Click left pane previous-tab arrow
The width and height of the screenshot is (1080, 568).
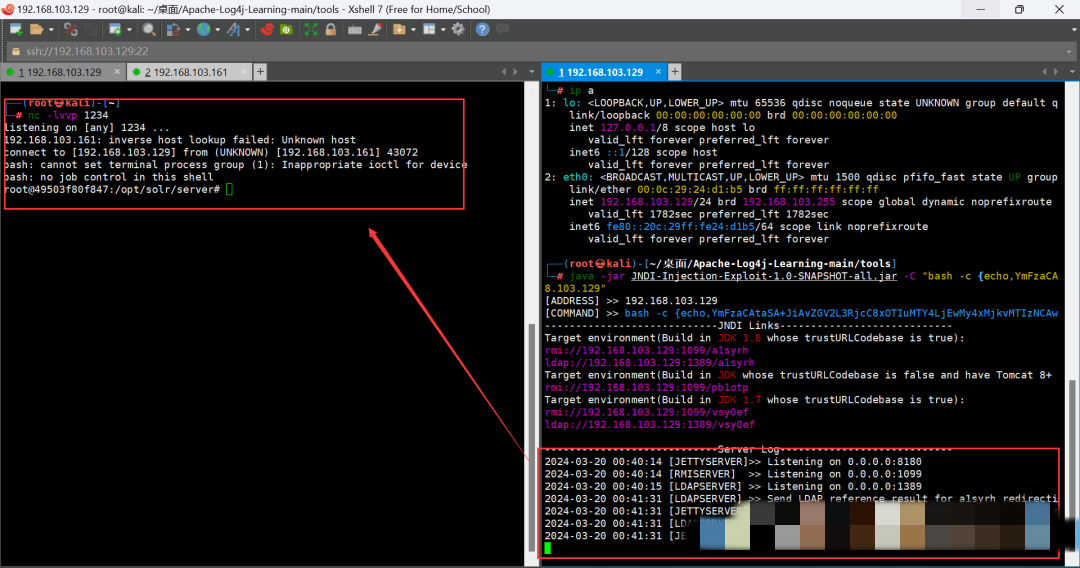504,72
